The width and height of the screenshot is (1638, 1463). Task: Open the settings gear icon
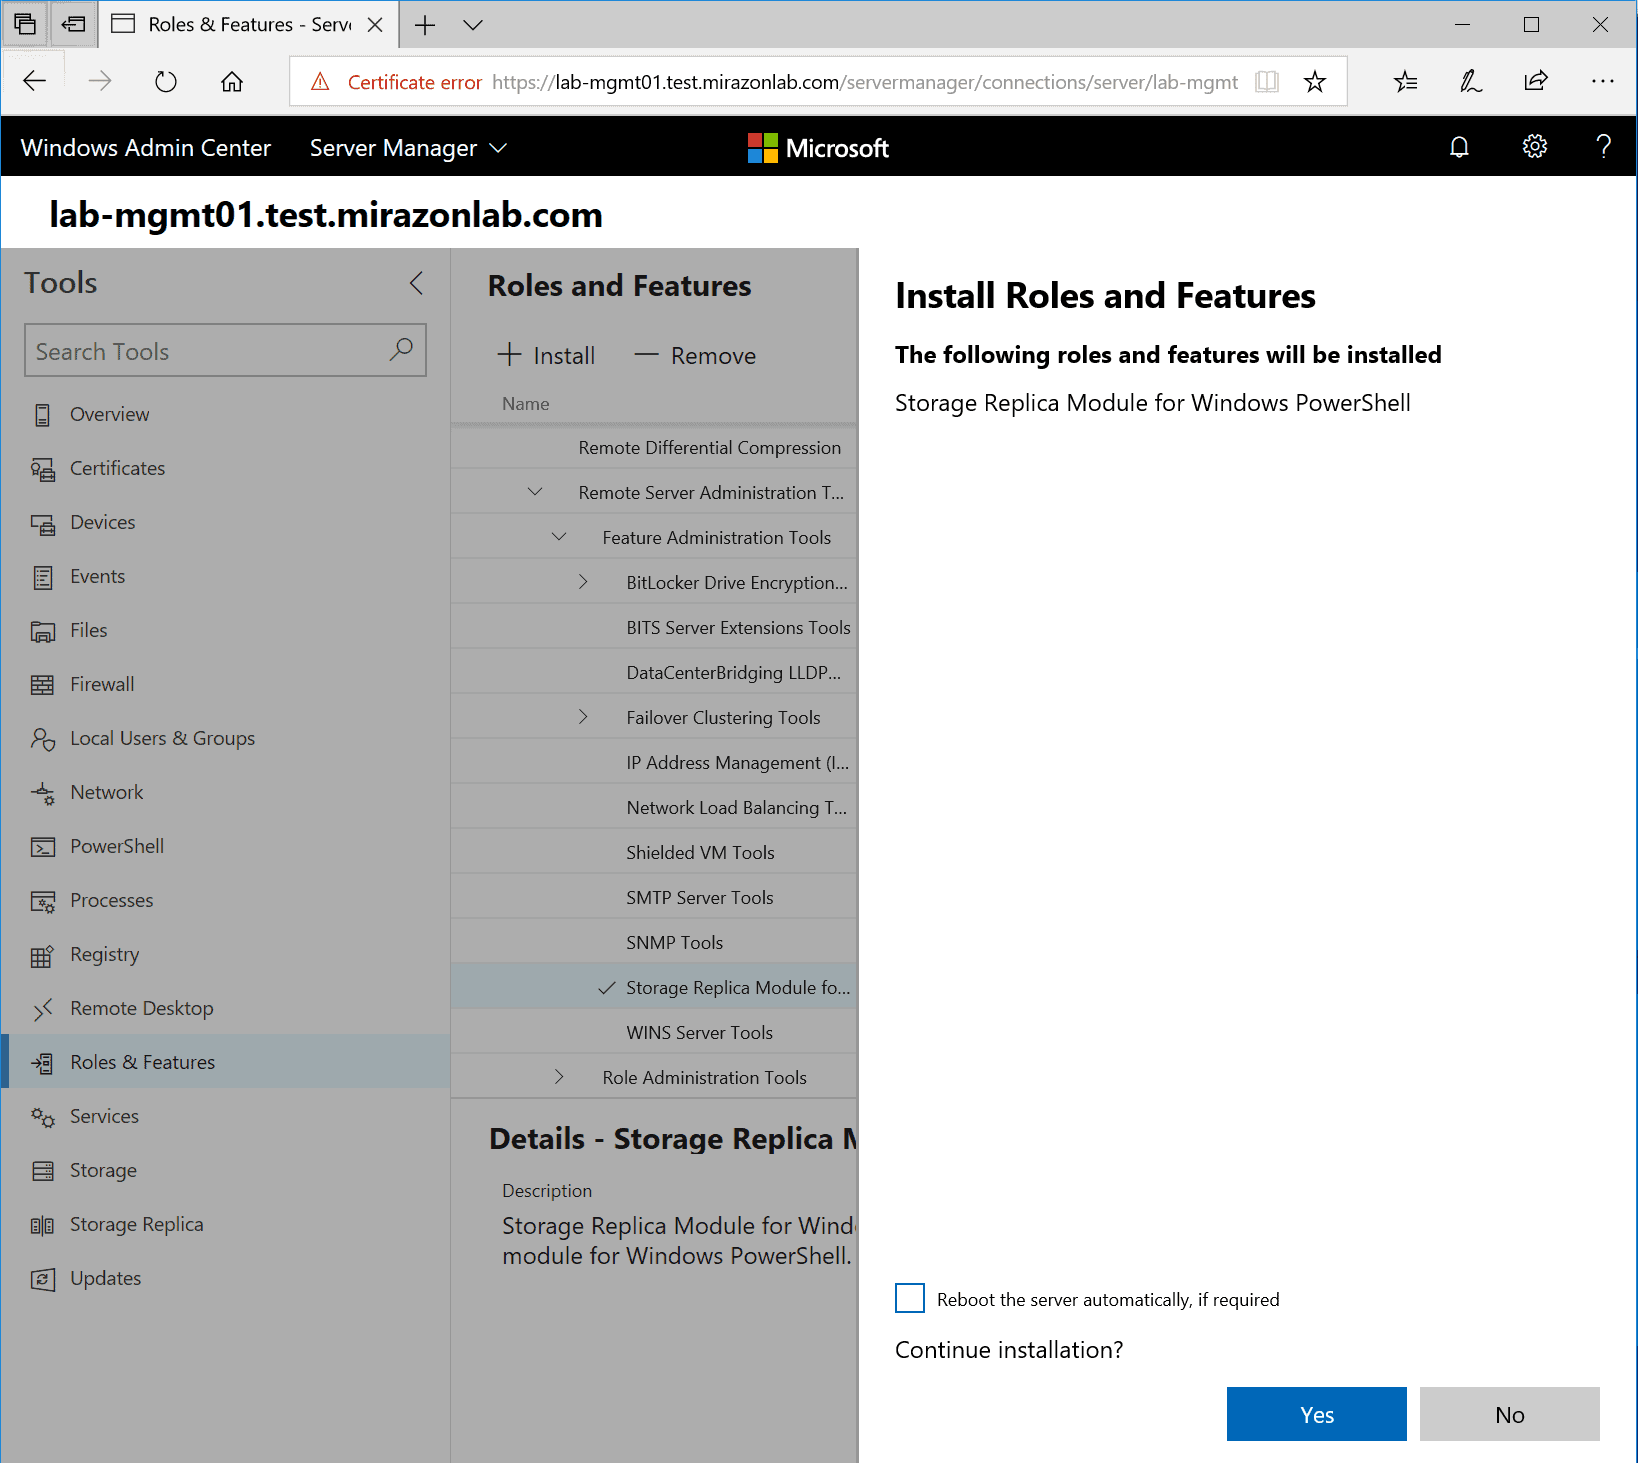tap(1534, 148)
